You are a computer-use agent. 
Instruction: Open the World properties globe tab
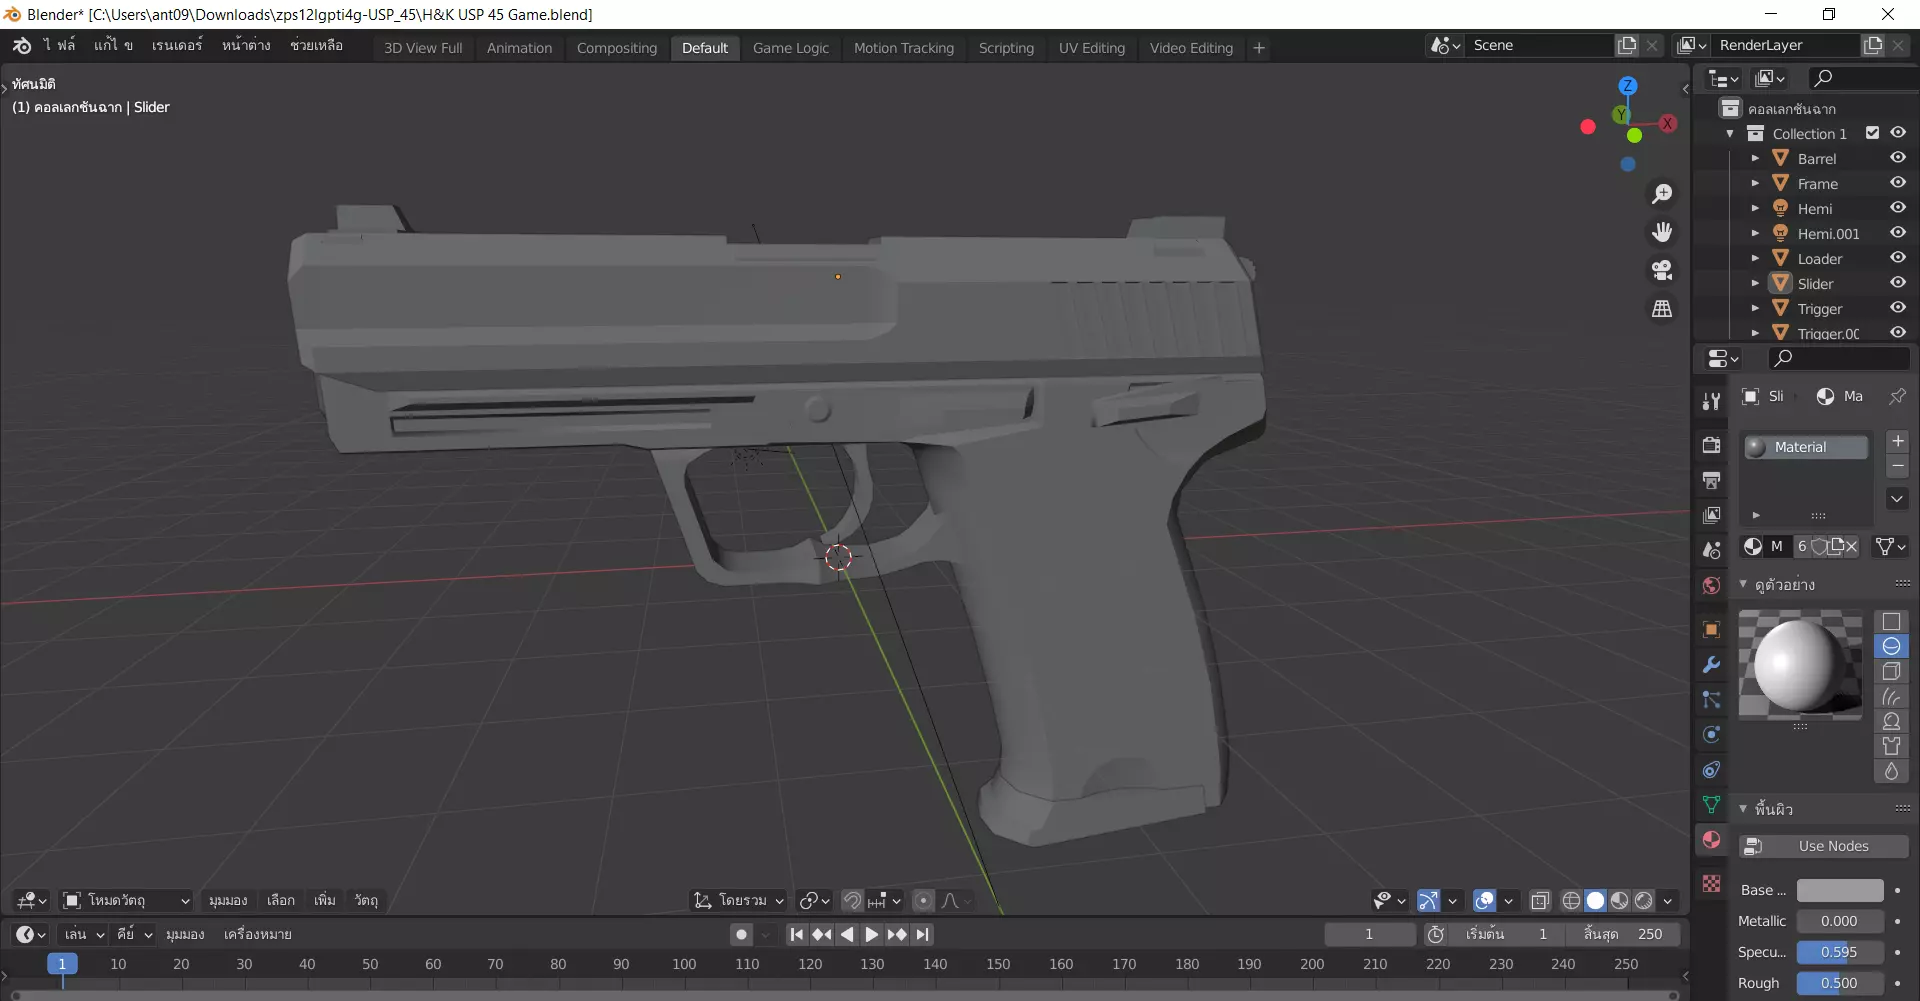1711,585
